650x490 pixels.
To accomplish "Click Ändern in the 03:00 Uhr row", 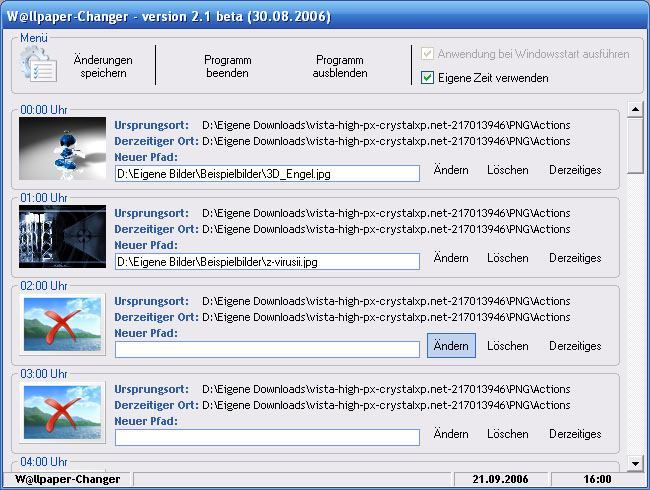I will (x=451, y=434).
